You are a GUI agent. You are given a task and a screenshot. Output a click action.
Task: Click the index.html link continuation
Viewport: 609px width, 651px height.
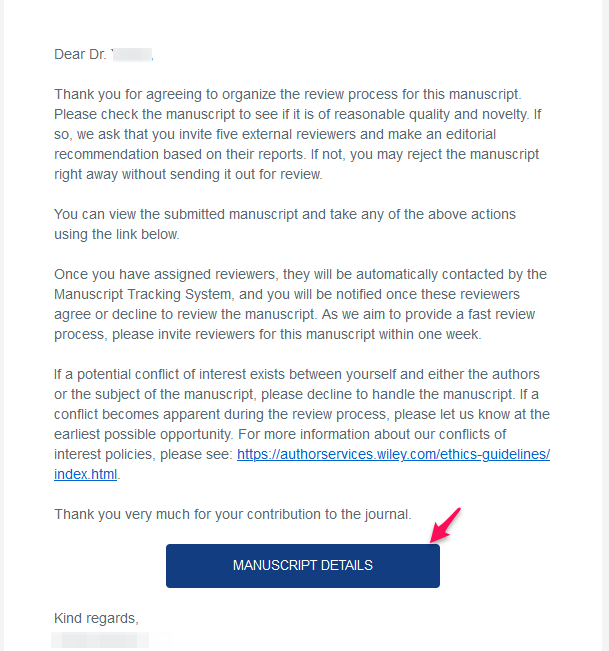coord(86,474)
